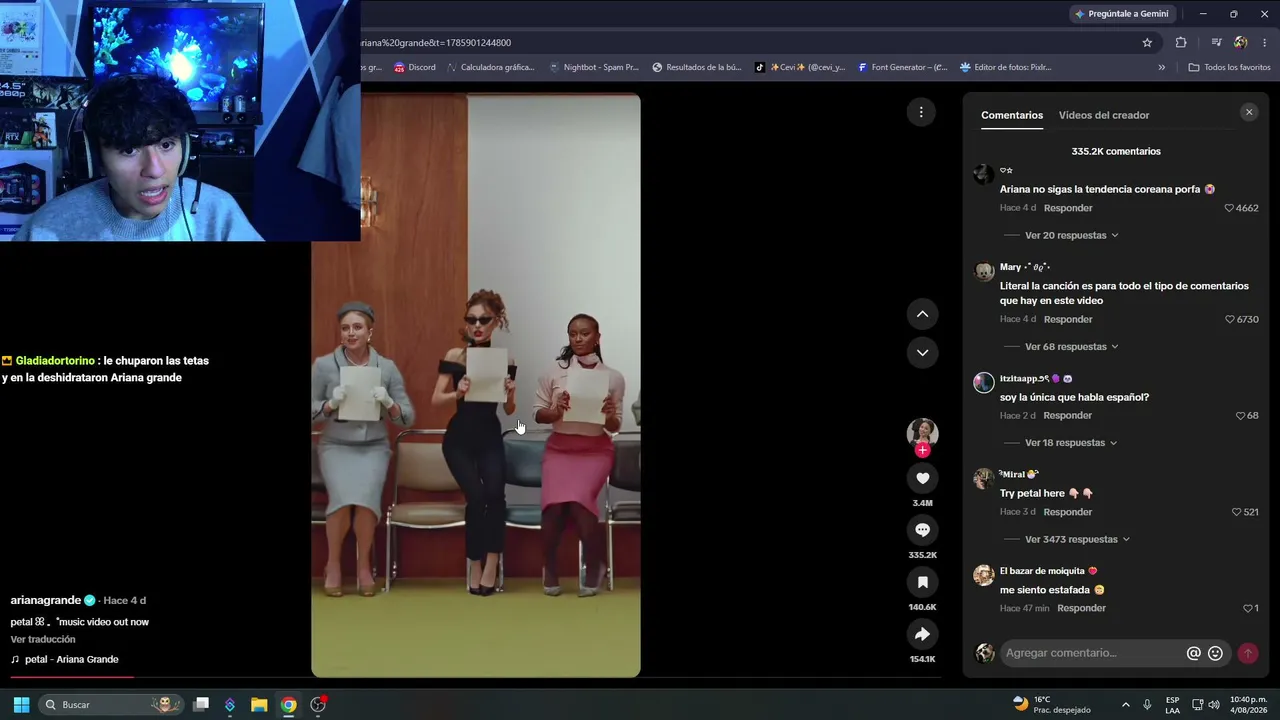Viewport: 1280px width, 720px height.
Task: Open the 'Nightbot - Spam Pr...' bookmark
Action: [595, 67]
